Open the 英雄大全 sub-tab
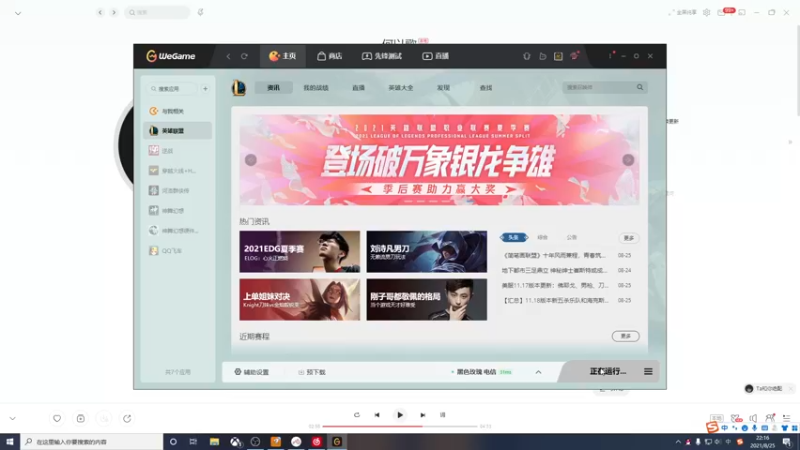Screen dimensions: 800x450 tap(401, 88)
